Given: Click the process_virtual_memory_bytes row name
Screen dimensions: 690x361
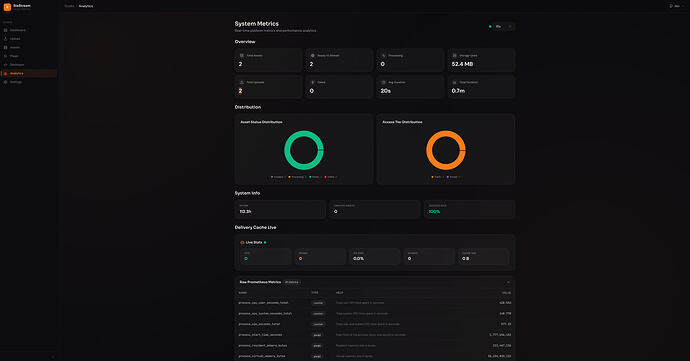Looking at the screenshot, I should point(262,356).
